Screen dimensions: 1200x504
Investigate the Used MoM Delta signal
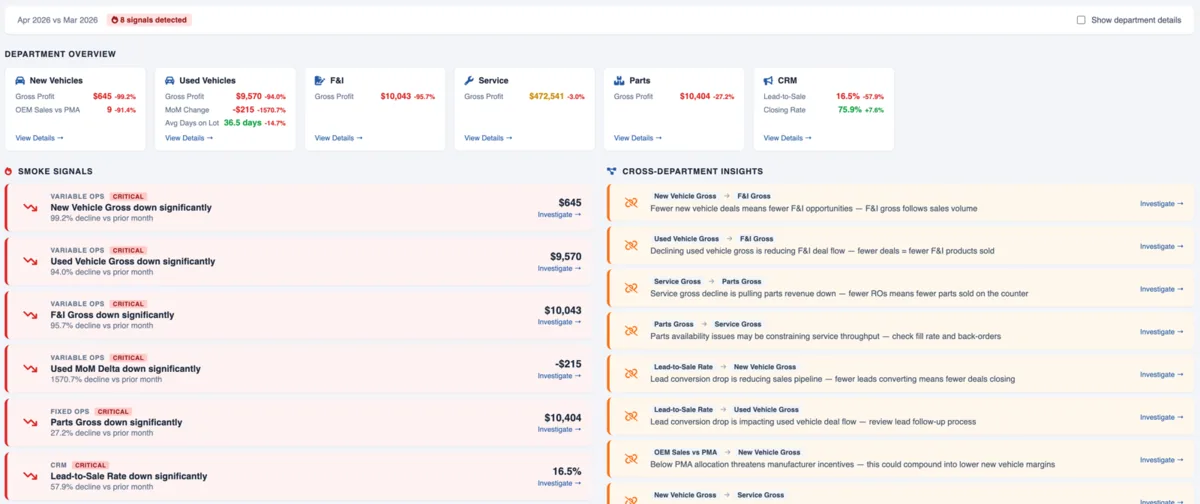click(x=558, y=376)
